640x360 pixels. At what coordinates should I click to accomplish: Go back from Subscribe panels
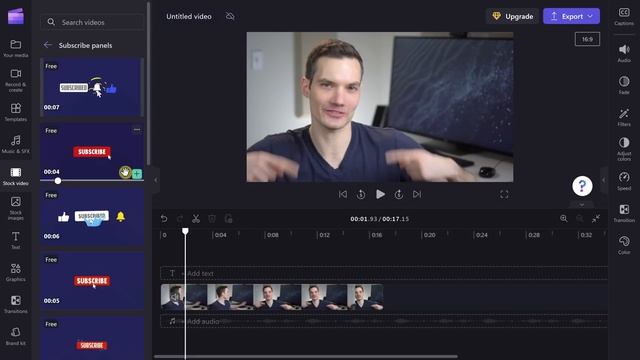[48, 45]
